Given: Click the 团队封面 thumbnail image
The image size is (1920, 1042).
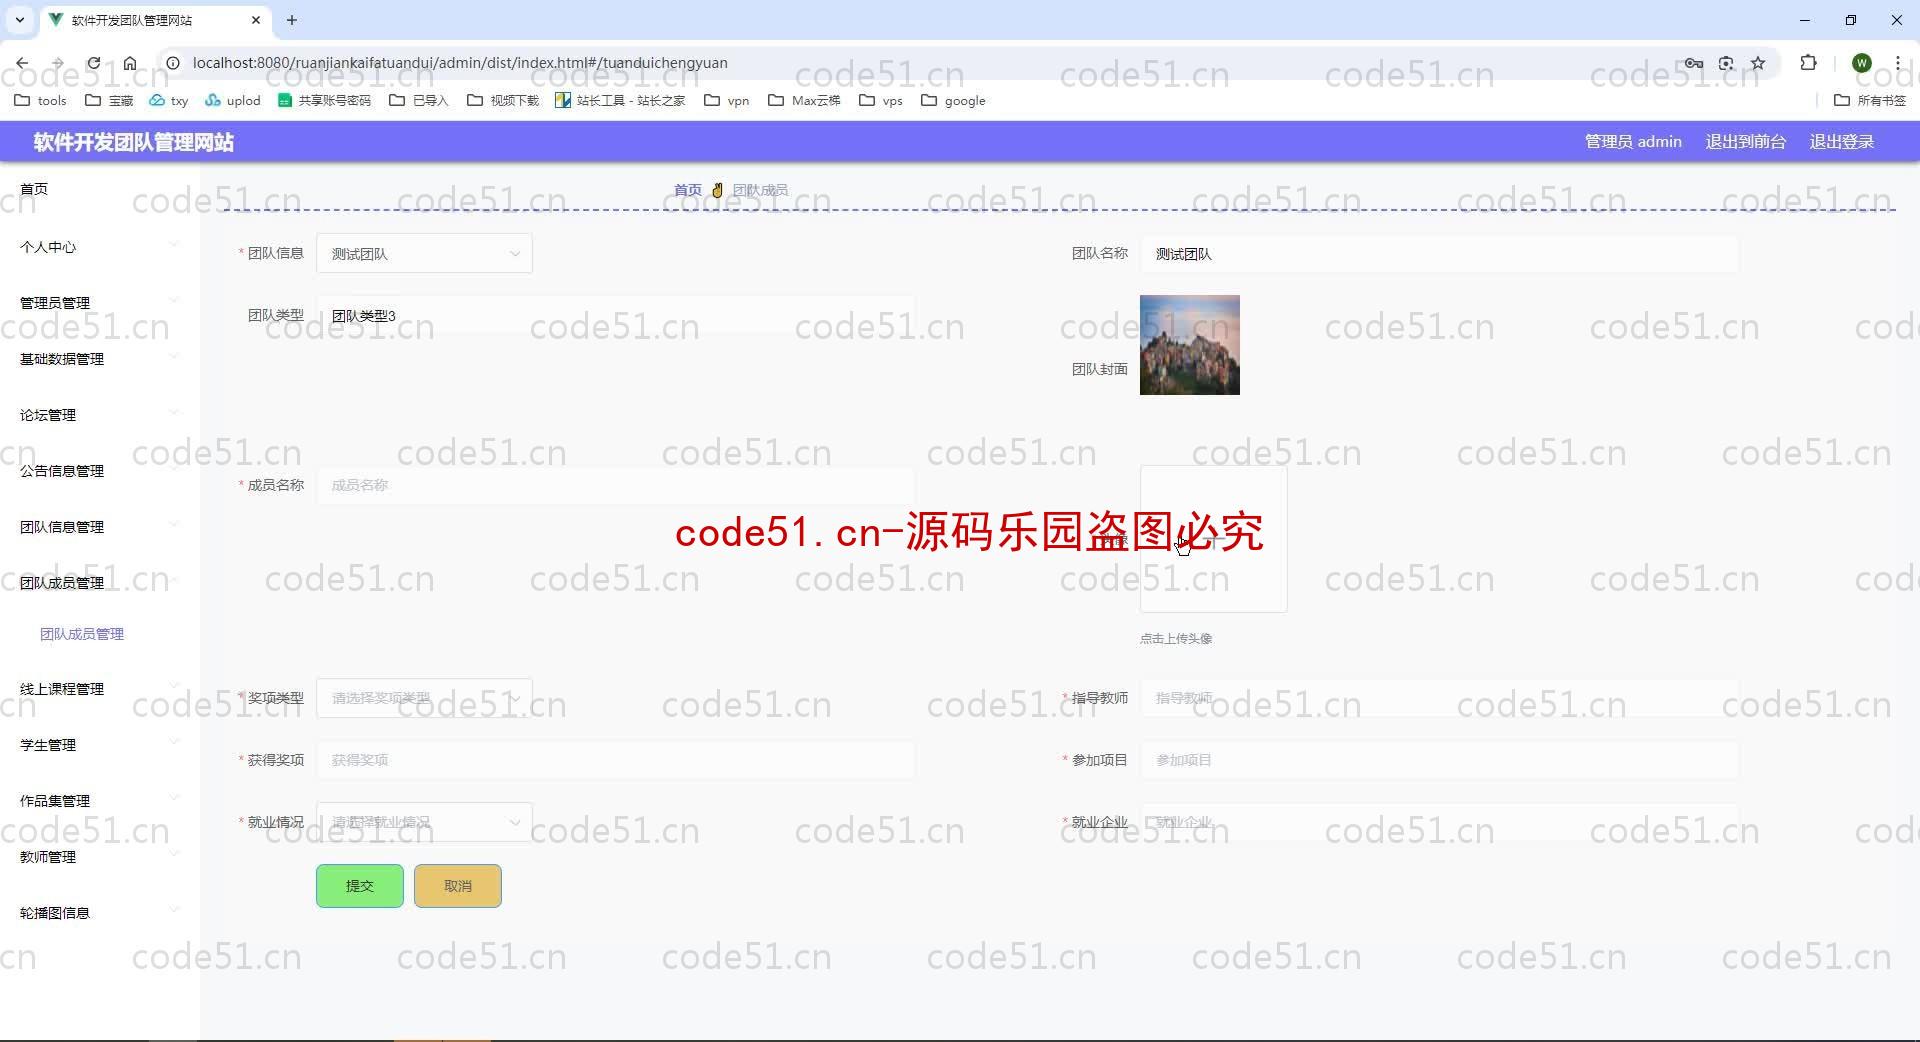Looking at the screenshot, I should [x=1190, y=345].
